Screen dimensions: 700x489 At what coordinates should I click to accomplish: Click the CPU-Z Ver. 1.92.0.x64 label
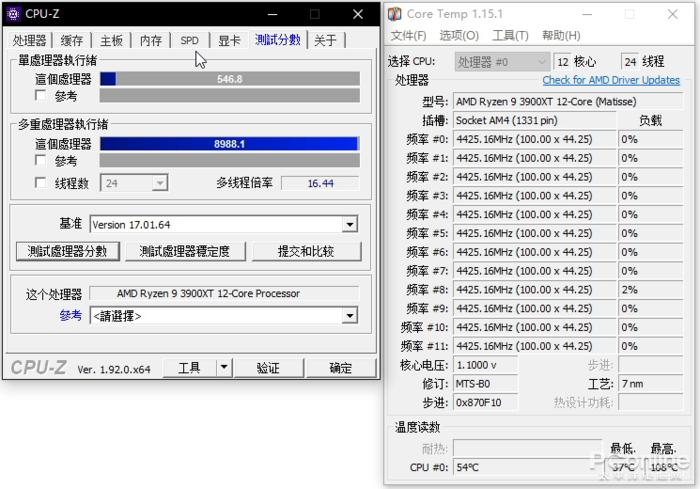[x=114, y=369]
